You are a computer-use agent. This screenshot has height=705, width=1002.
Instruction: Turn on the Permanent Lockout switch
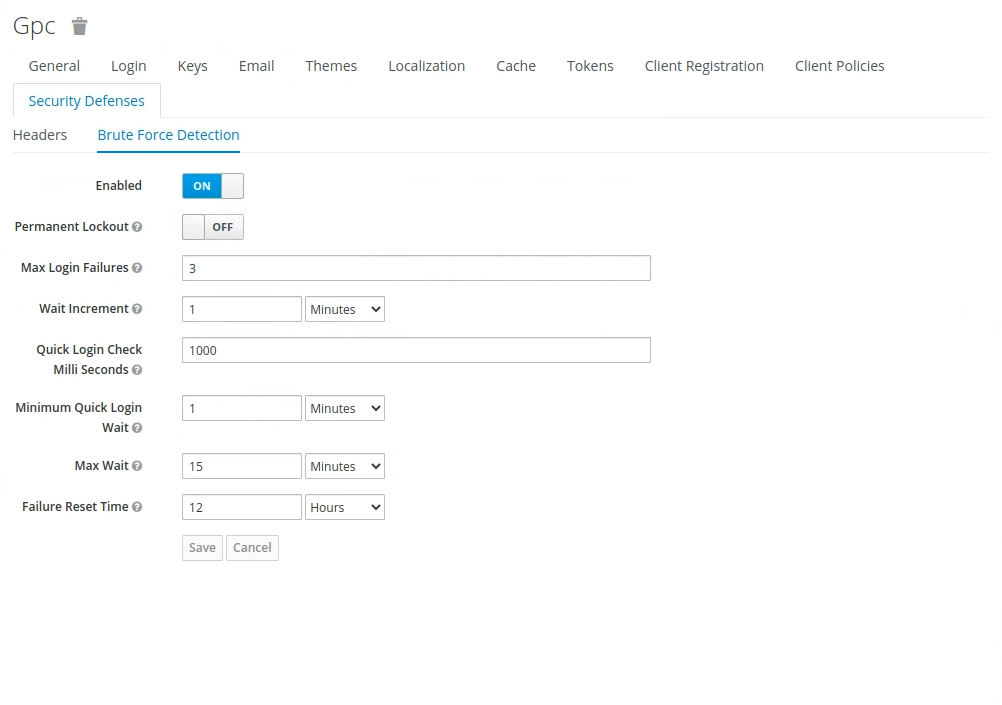[x=212, y=227]
